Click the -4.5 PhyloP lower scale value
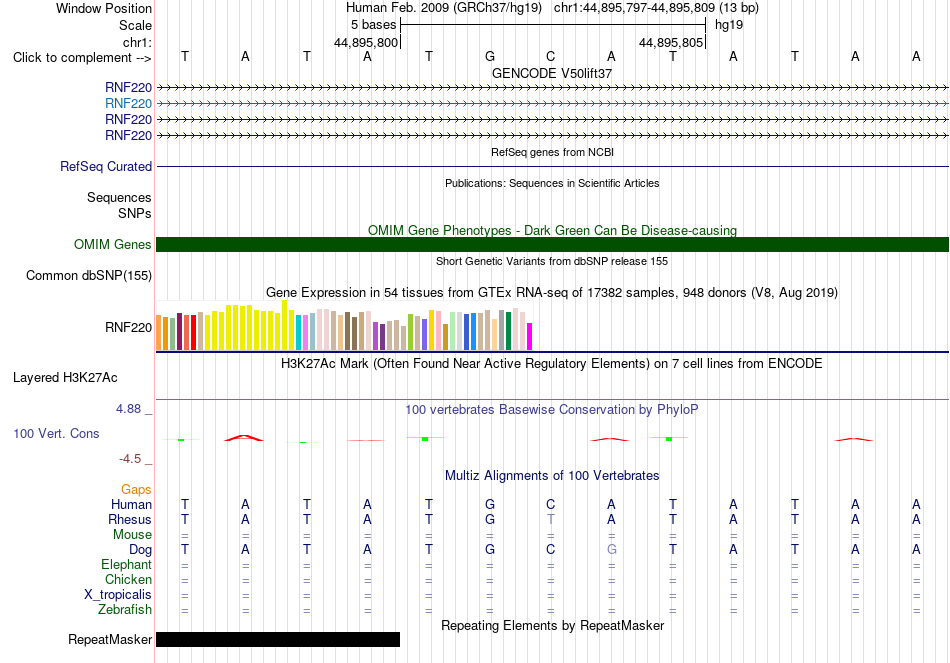Viewport: 950px width, 663px height. [130, 459]
